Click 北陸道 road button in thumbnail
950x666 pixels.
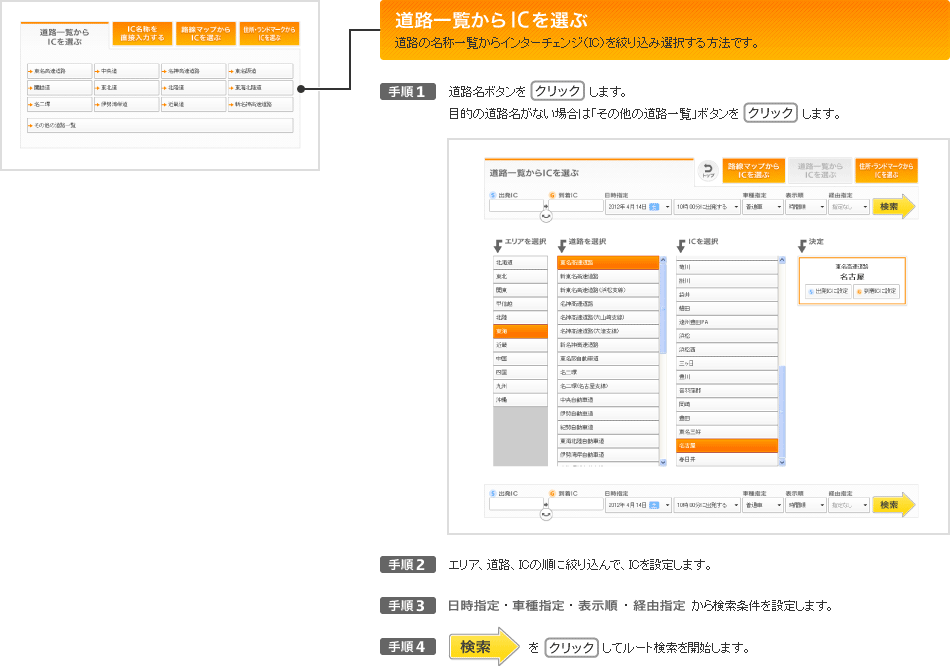coord(193,87)
